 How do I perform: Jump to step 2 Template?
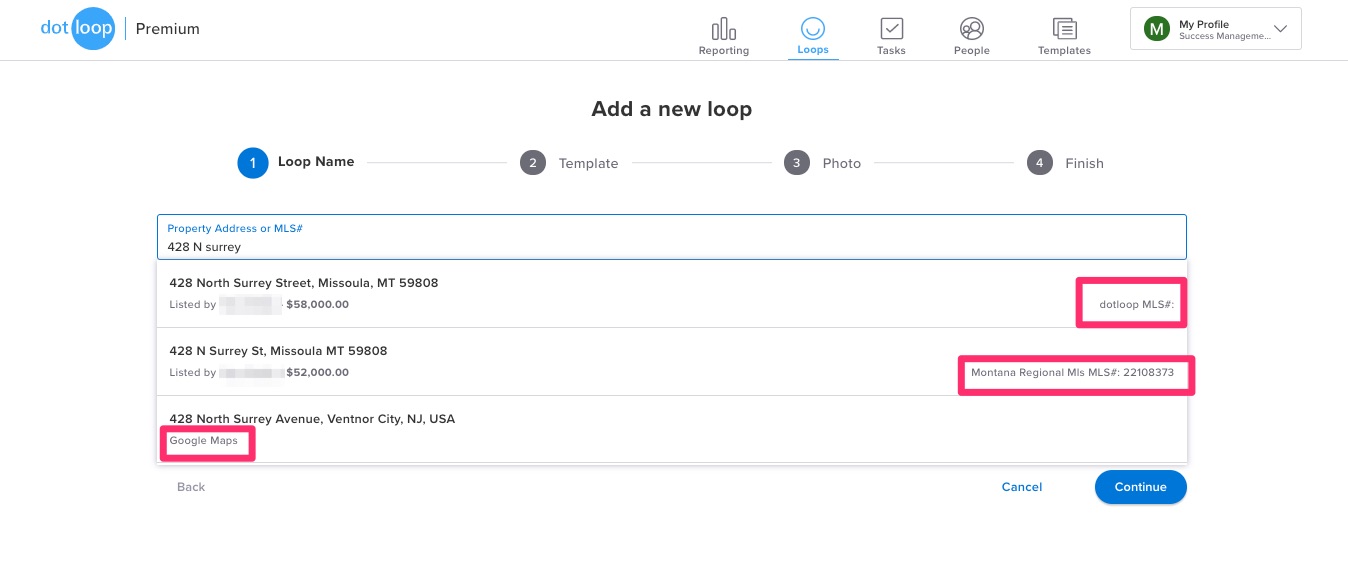(533, 163)
